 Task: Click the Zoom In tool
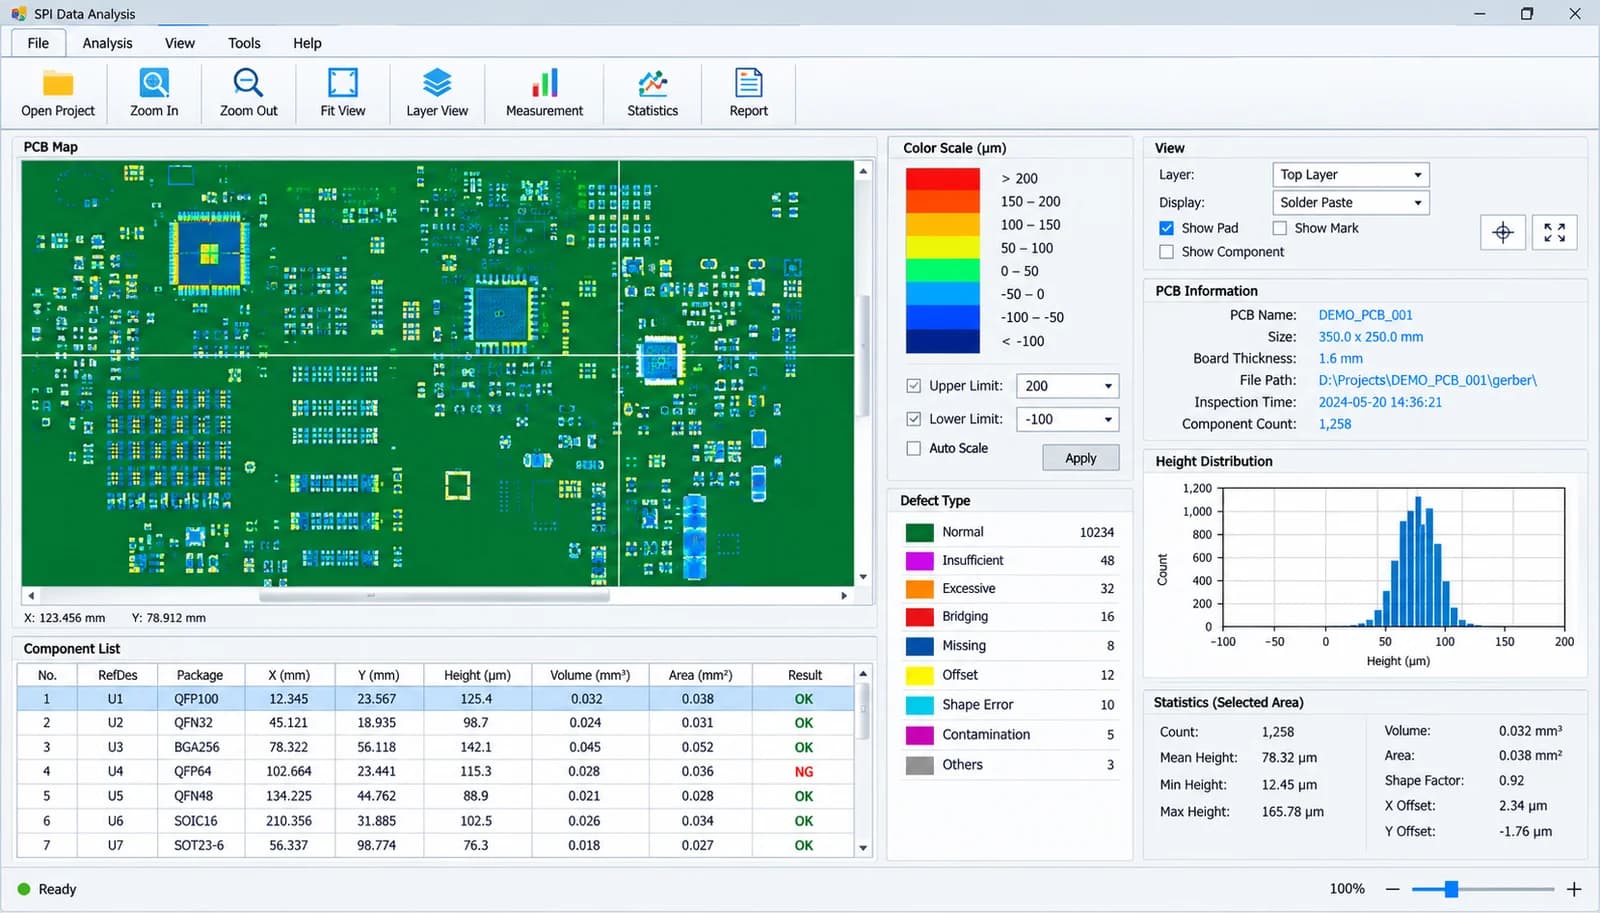click(154, 93)
